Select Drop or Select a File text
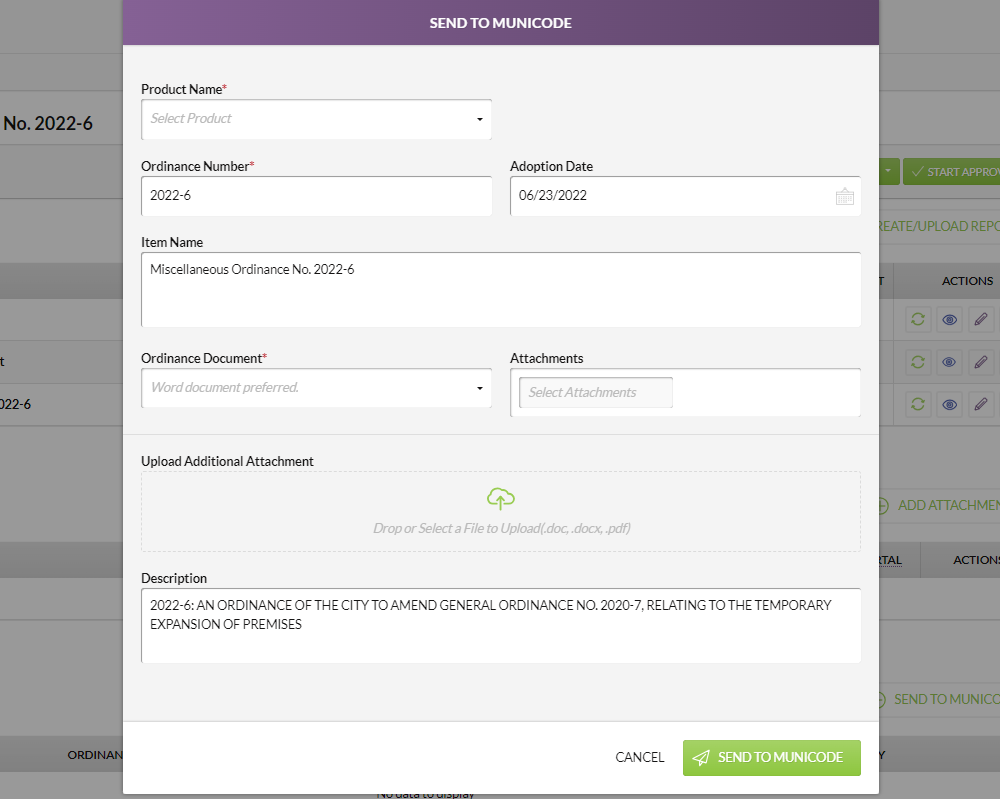This screenshot has width=1000, height=799. click(501, 528)
